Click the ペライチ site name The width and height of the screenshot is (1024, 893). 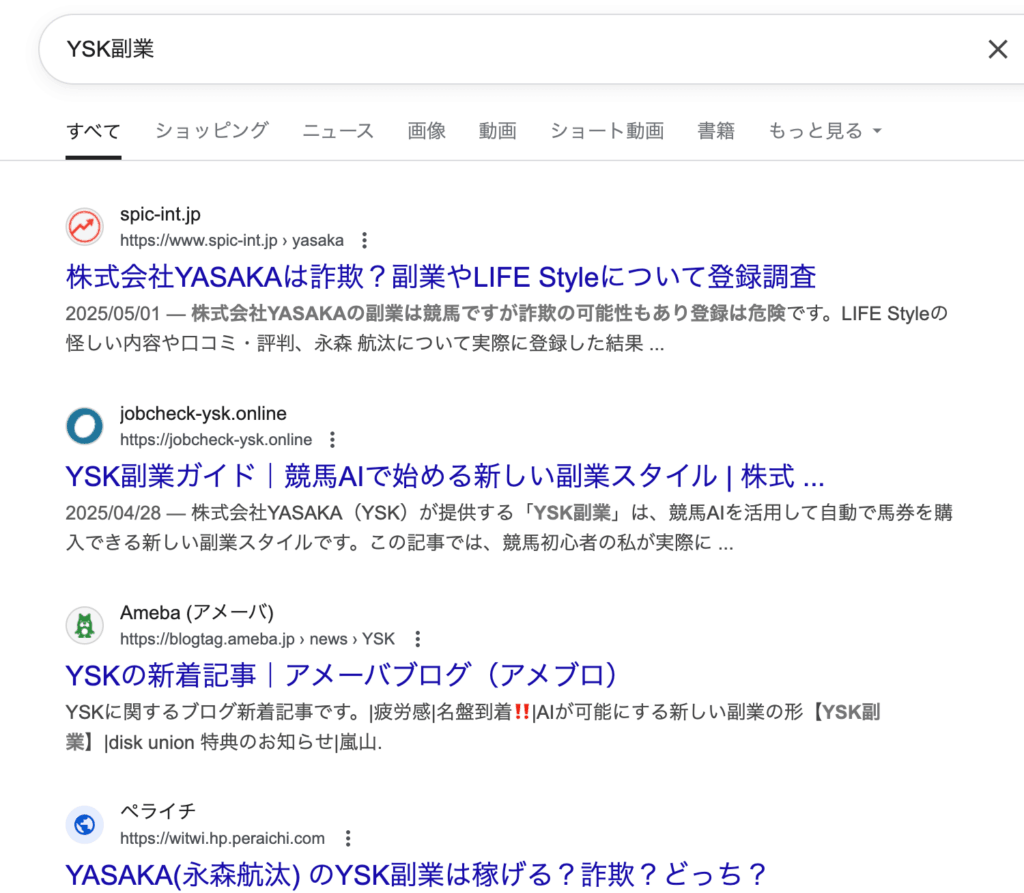pos(158,811)
